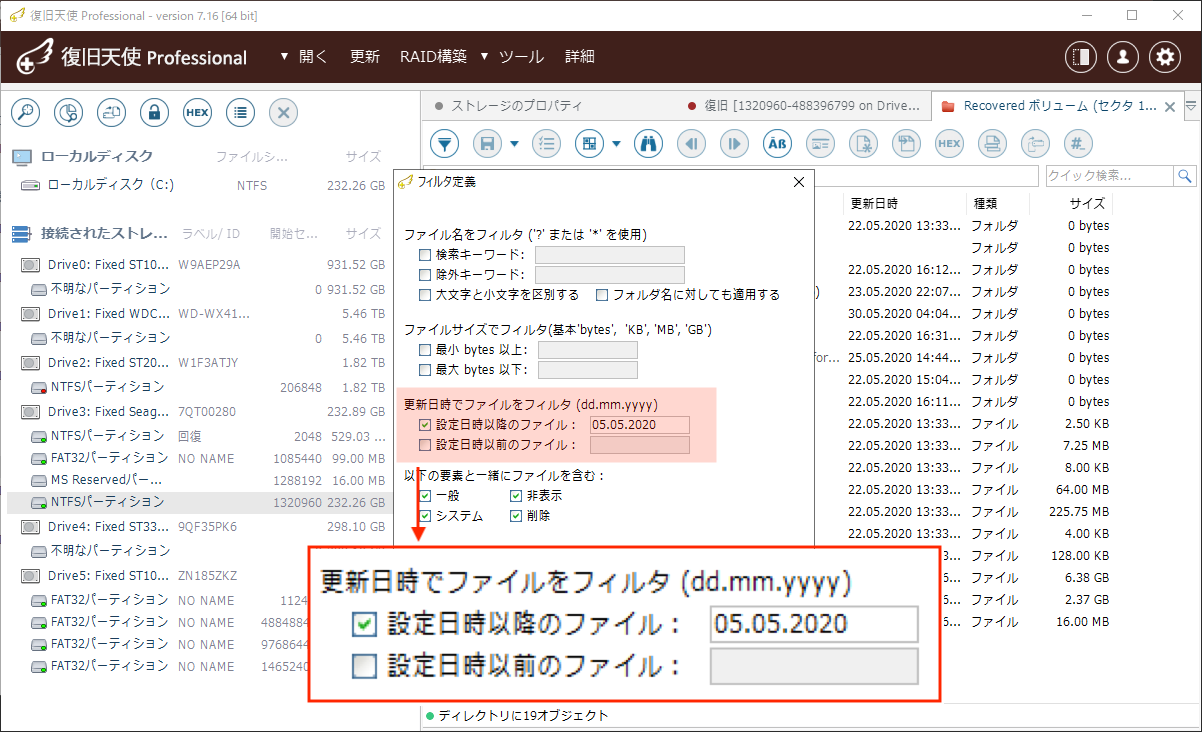1202x732 pixels.
Task: Open the 開く menu
Action: [x=313, y=57]
